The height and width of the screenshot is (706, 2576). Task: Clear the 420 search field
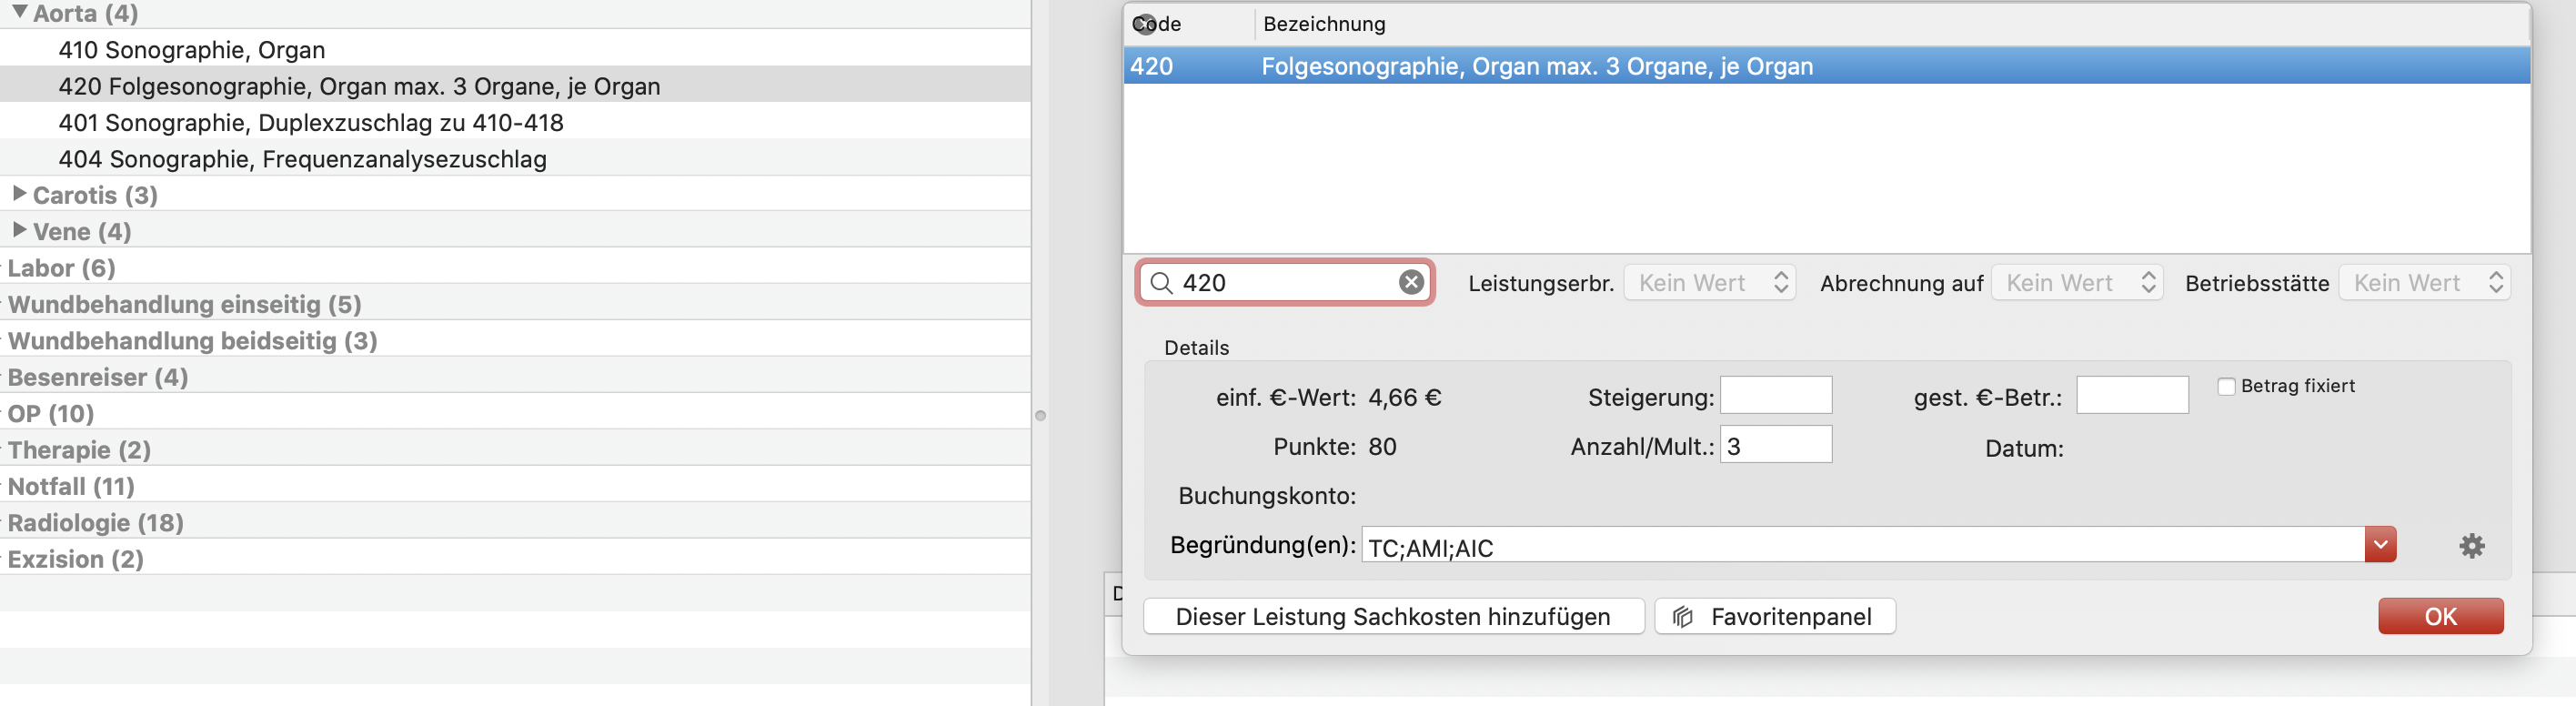(x=1411, y=283)
